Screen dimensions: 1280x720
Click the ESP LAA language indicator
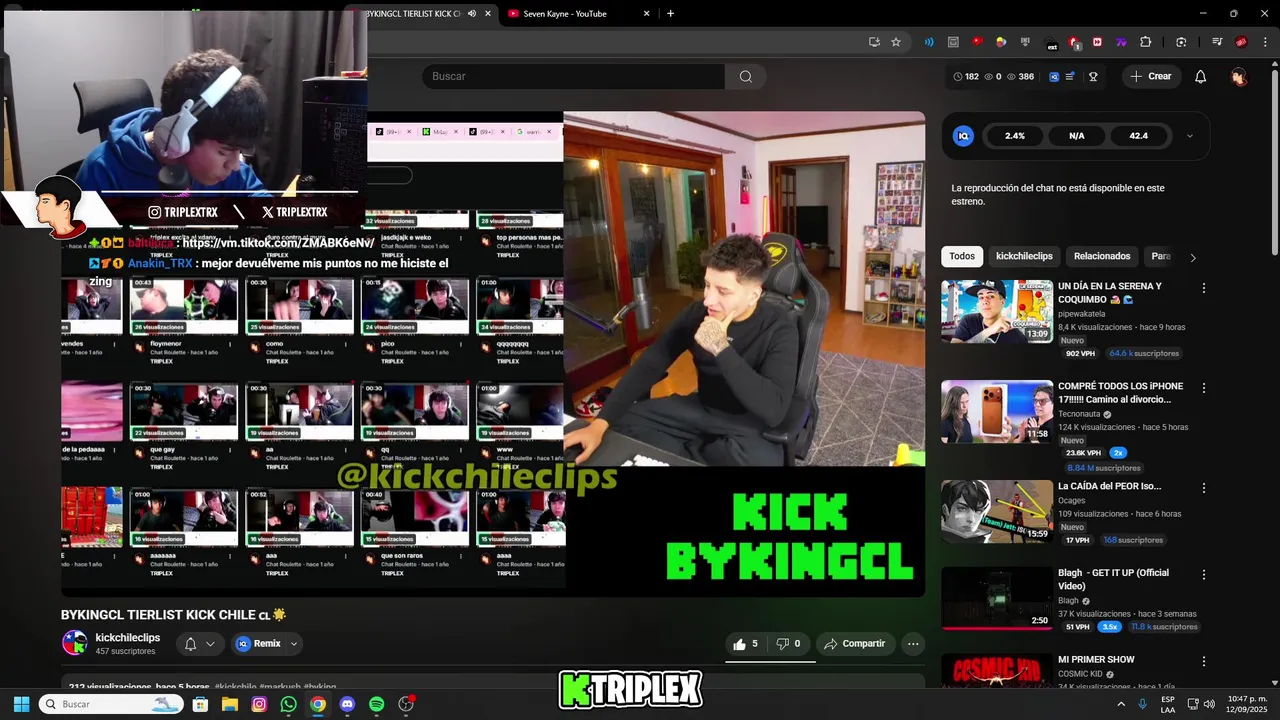click(1168, 704)
